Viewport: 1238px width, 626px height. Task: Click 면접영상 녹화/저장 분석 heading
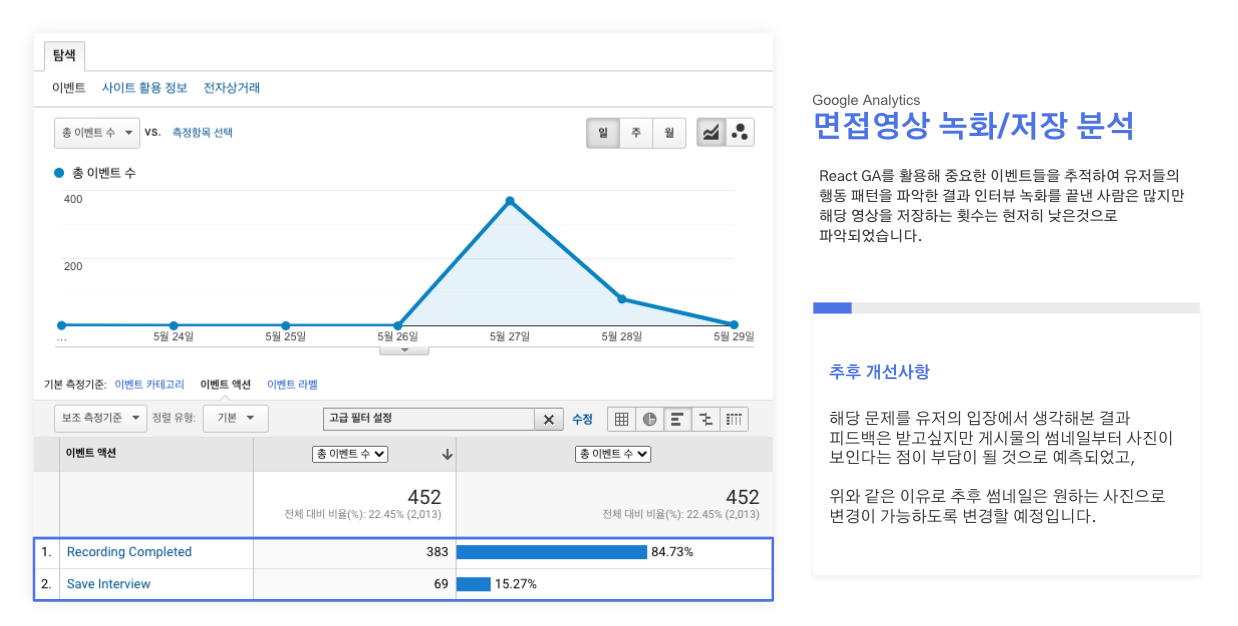973,127
